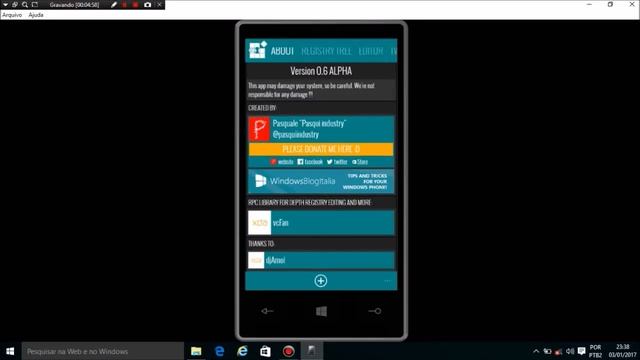Stop the recording with the red button

pyautogui.click(x=136, y=4)
